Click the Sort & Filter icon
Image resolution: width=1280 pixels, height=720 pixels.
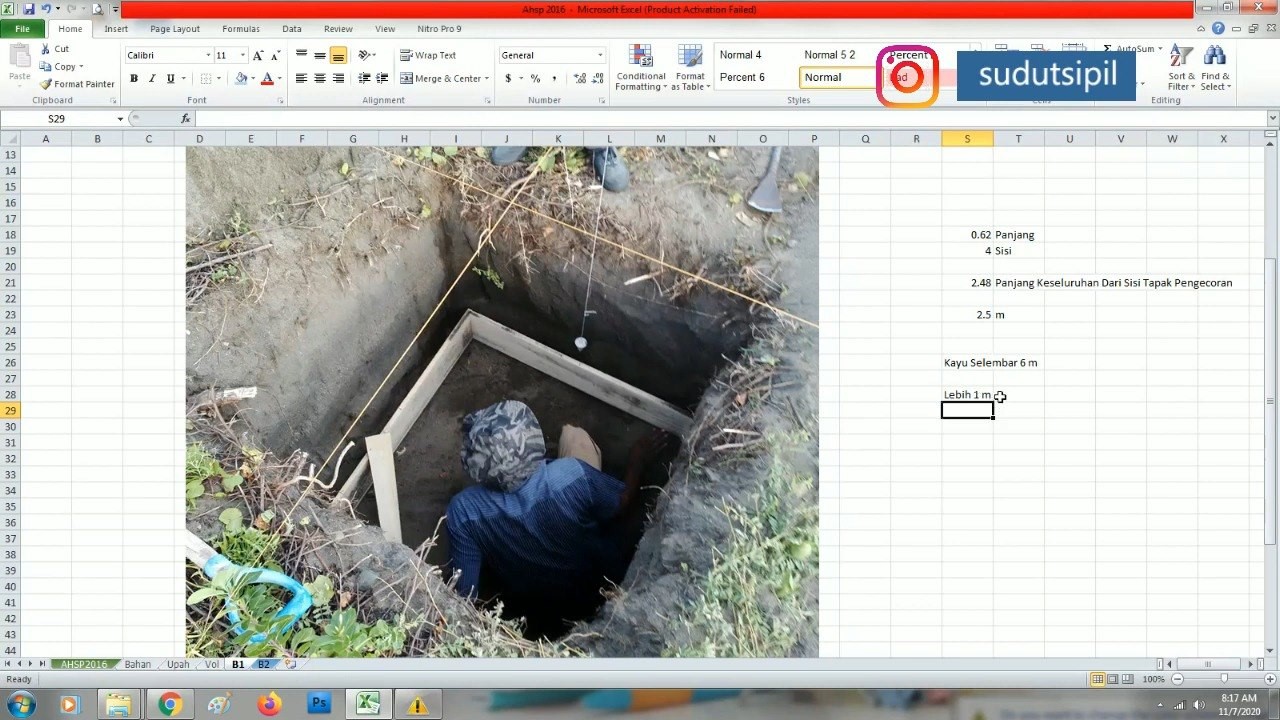click(x=1182, y=57)
